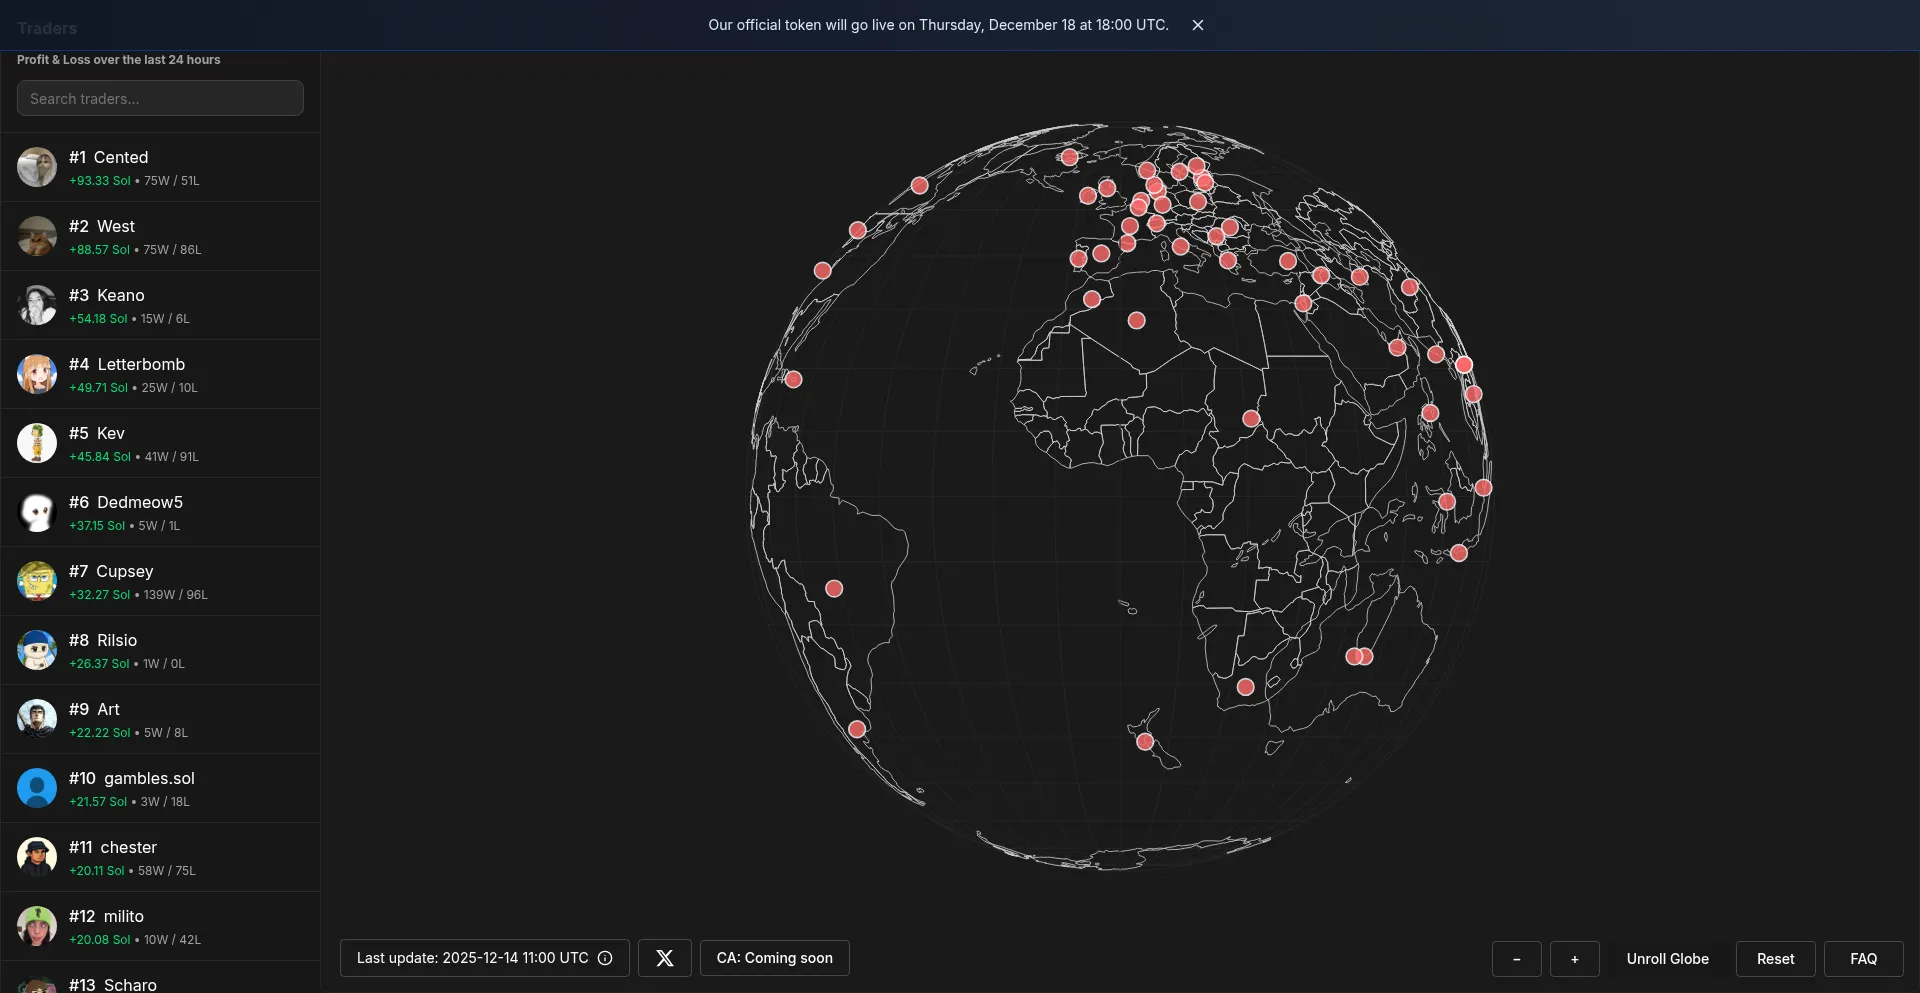Image resolution: width=1920 pixels, height=993 pixels.
Task: Click the Search traders input field
Action: (160, 98)
